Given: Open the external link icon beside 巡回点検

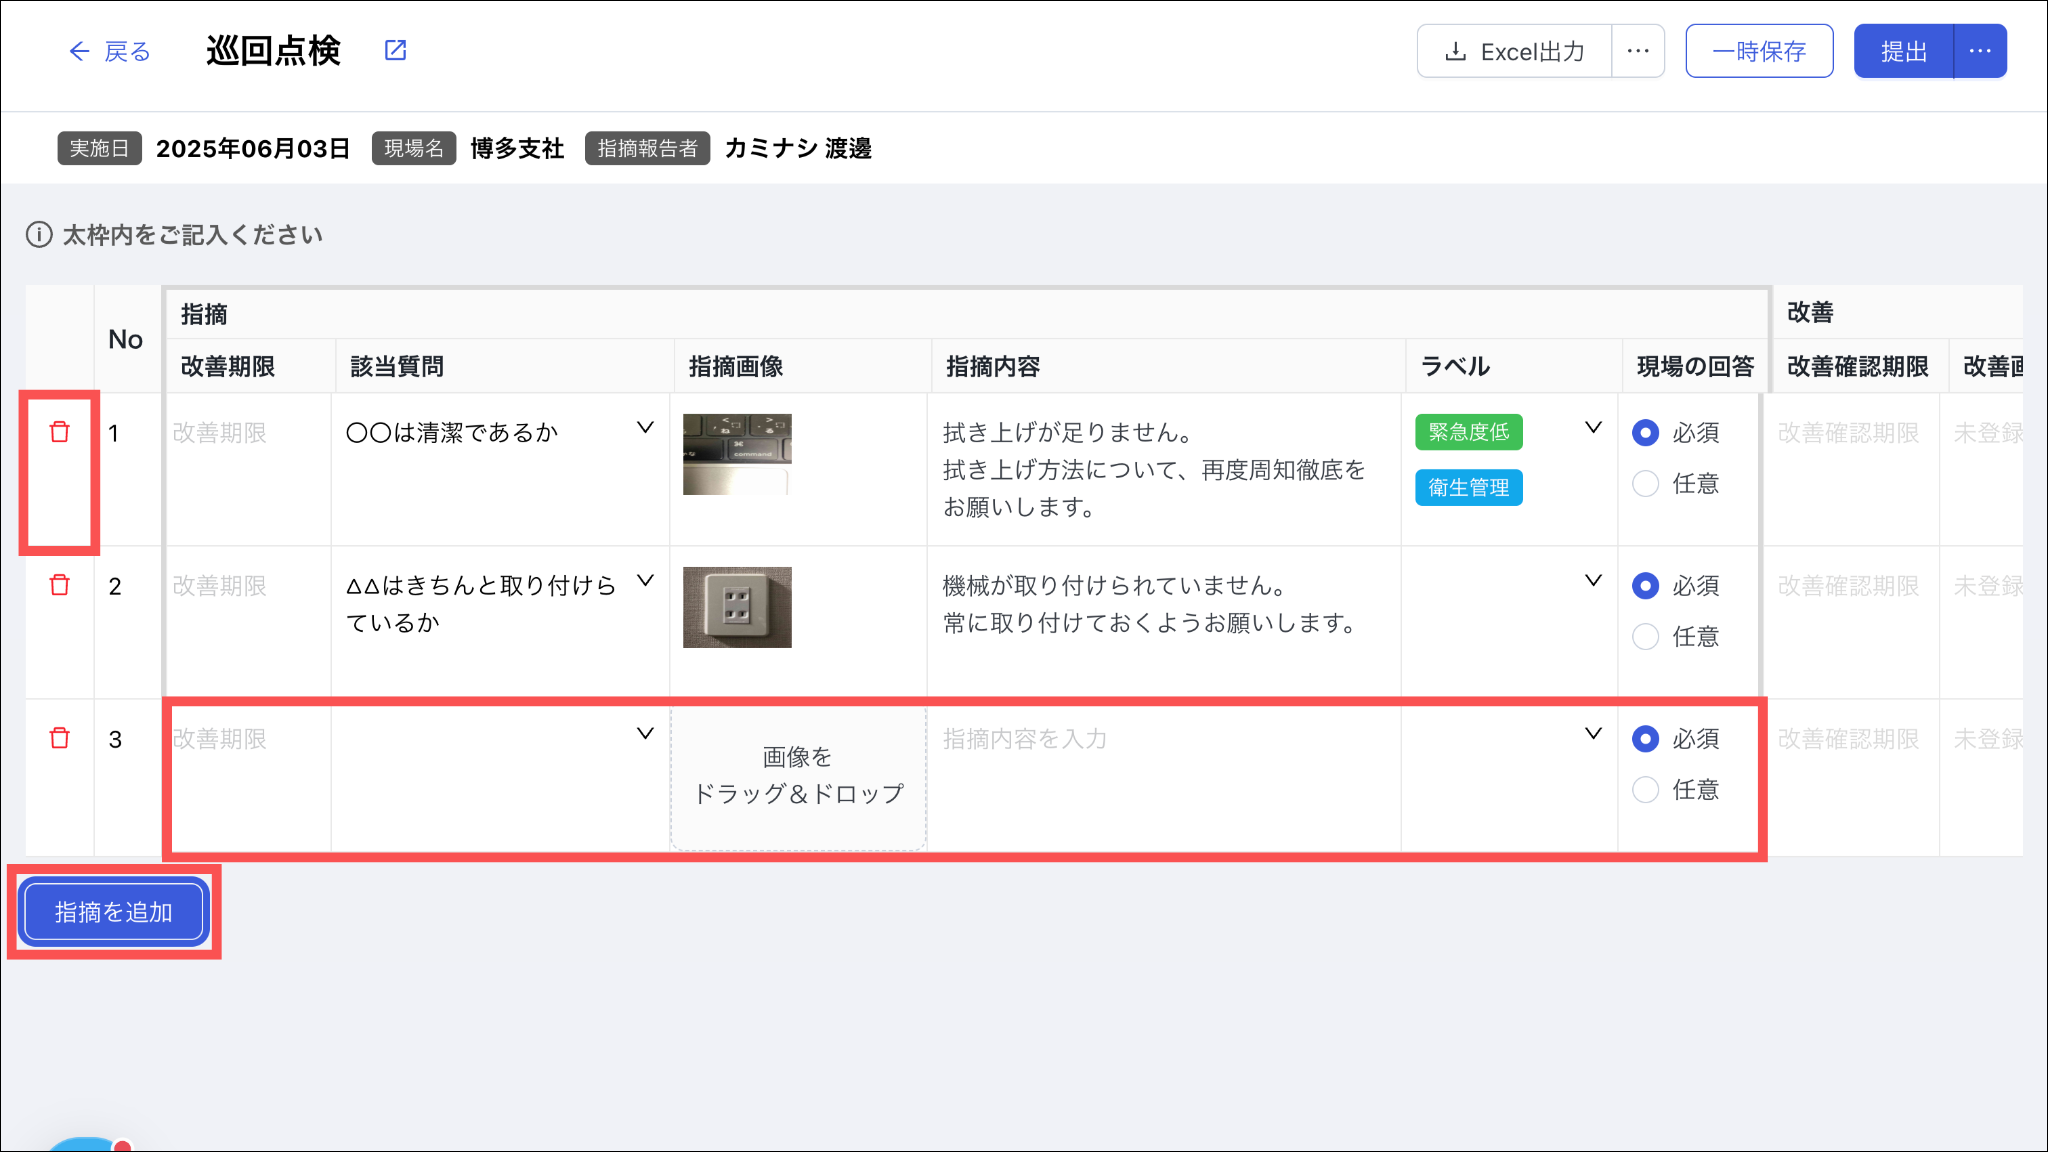Looking at the screenshot, I should tap(396, 50).
